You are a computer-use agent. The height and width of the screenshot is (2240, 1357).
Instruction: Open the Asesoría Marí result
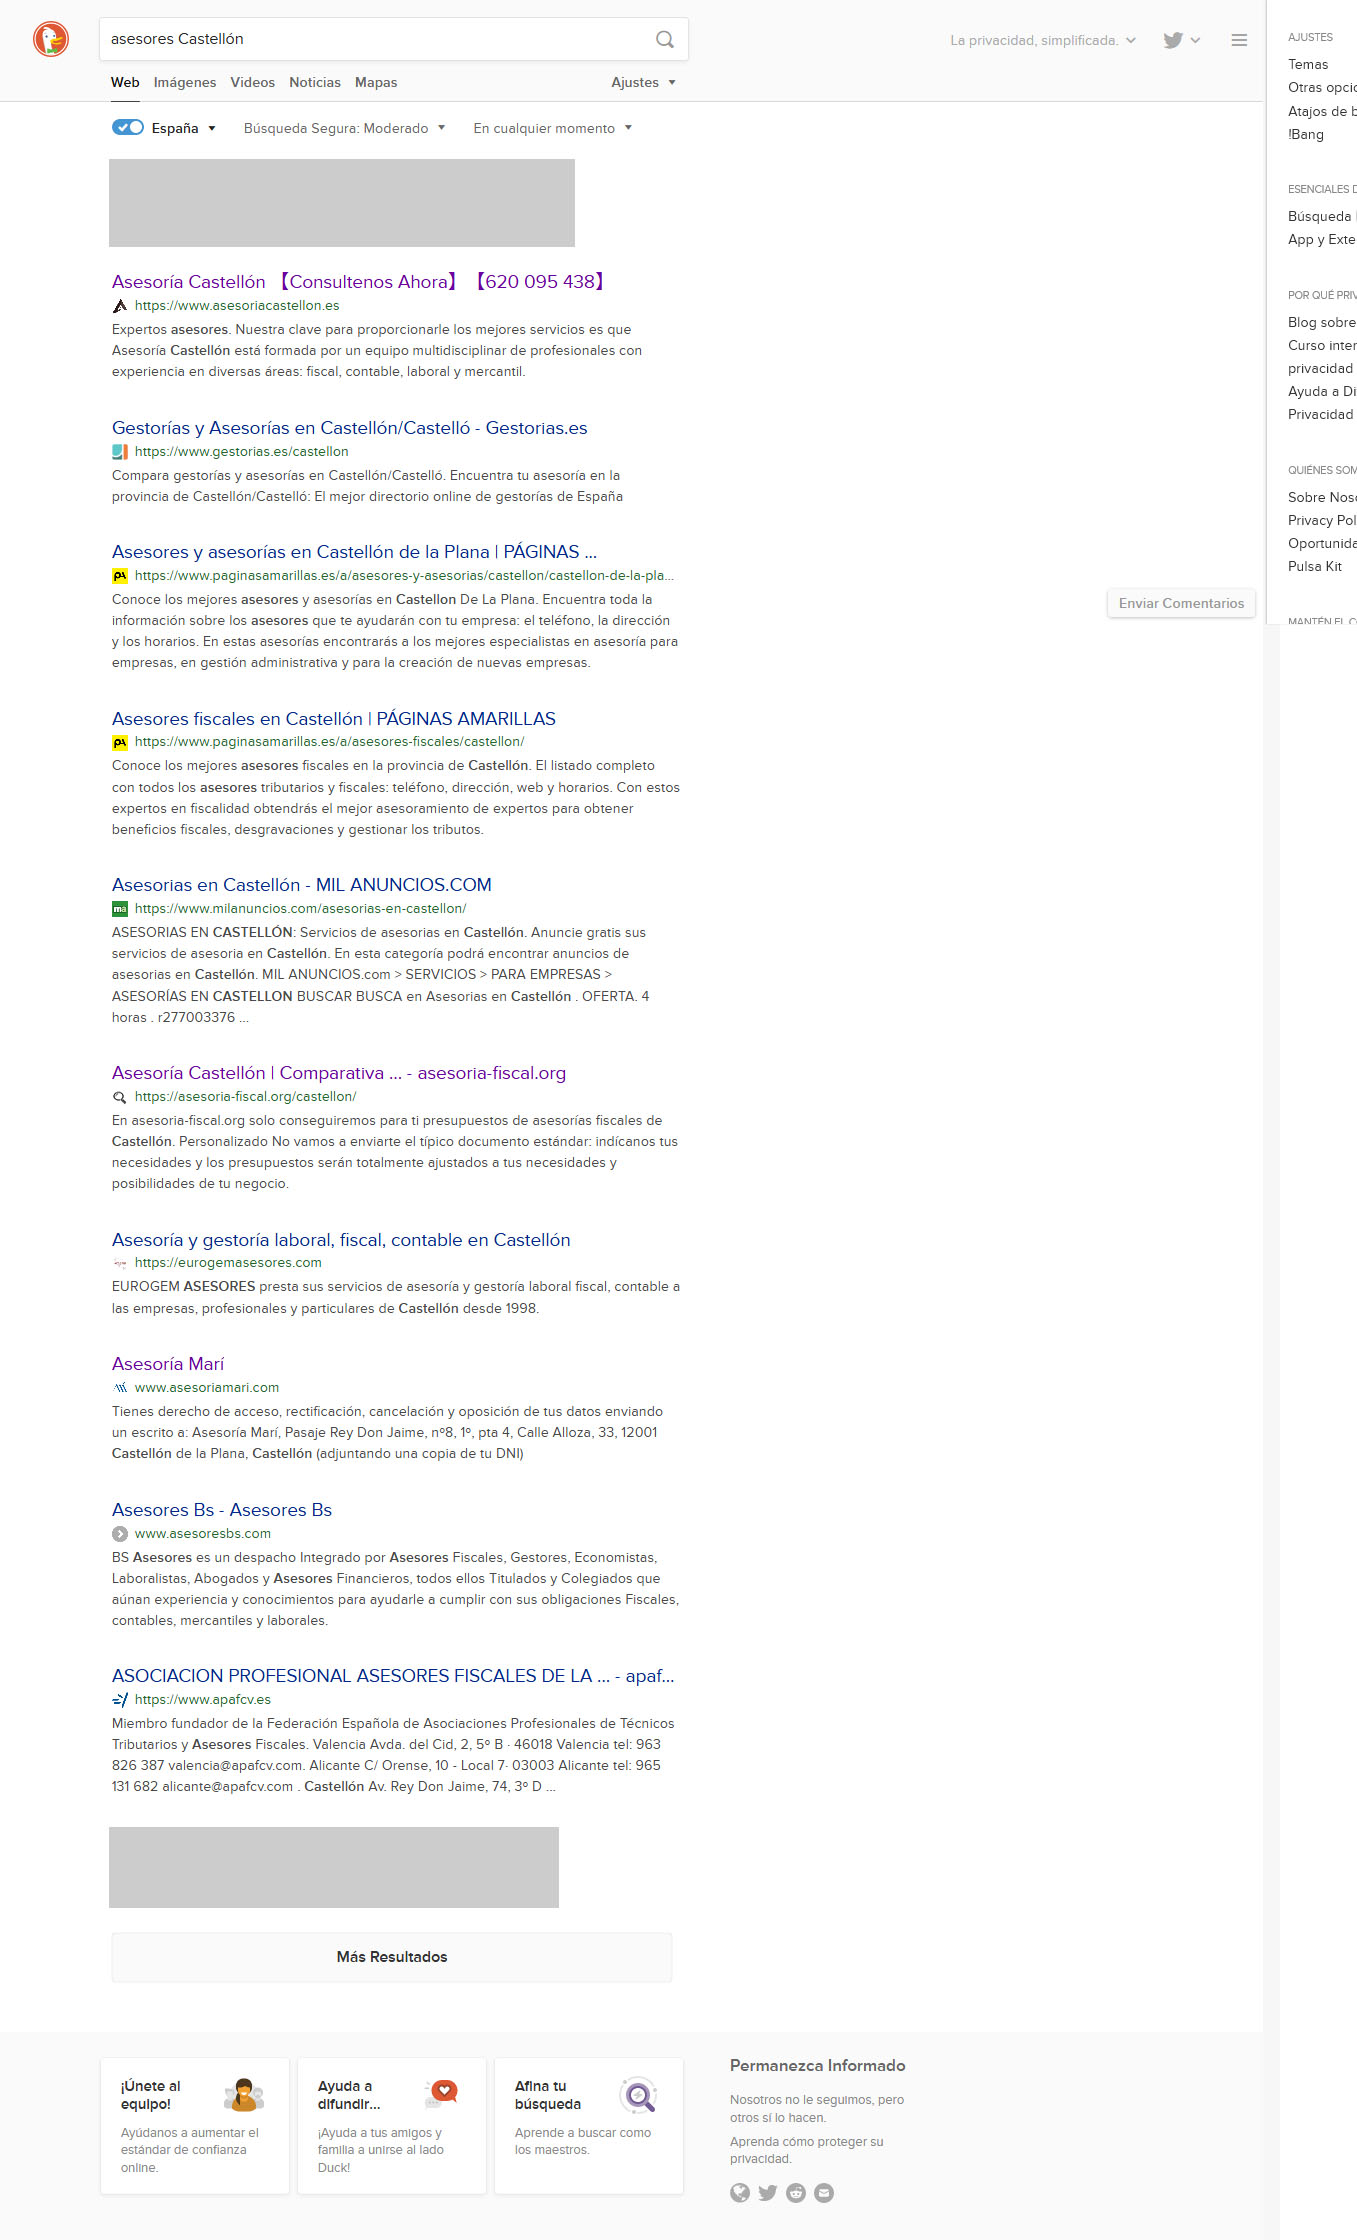tap(168, 1364)
